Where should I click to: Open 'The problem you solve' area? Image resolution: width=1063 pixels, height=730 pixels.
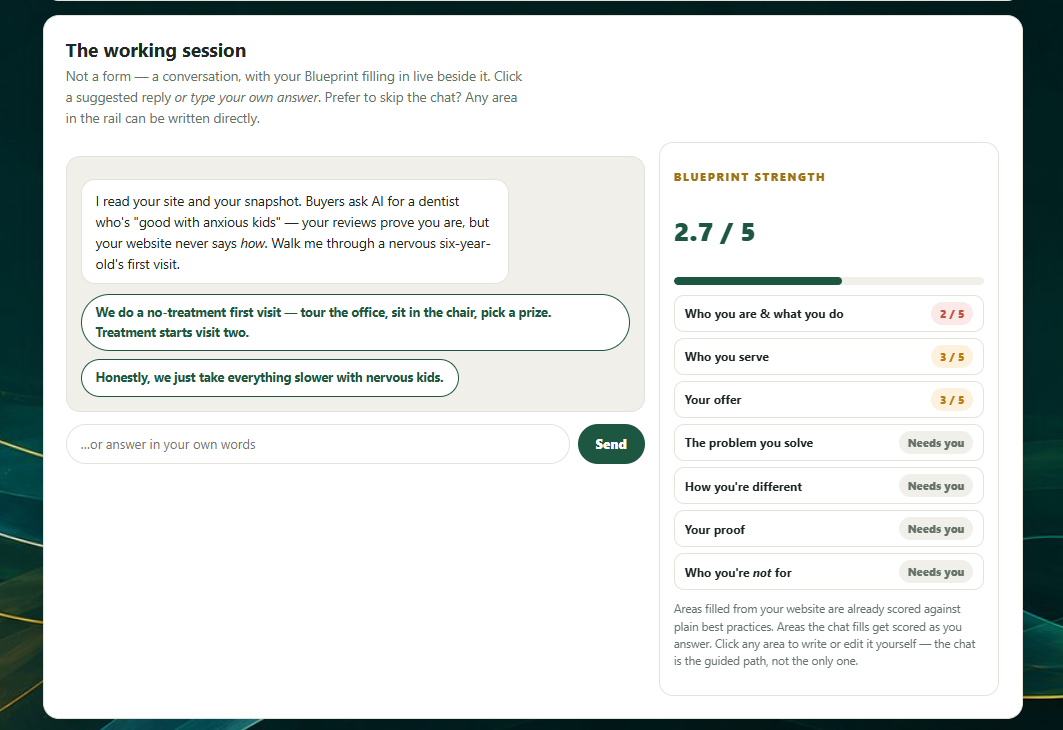(x=828, y=443)
